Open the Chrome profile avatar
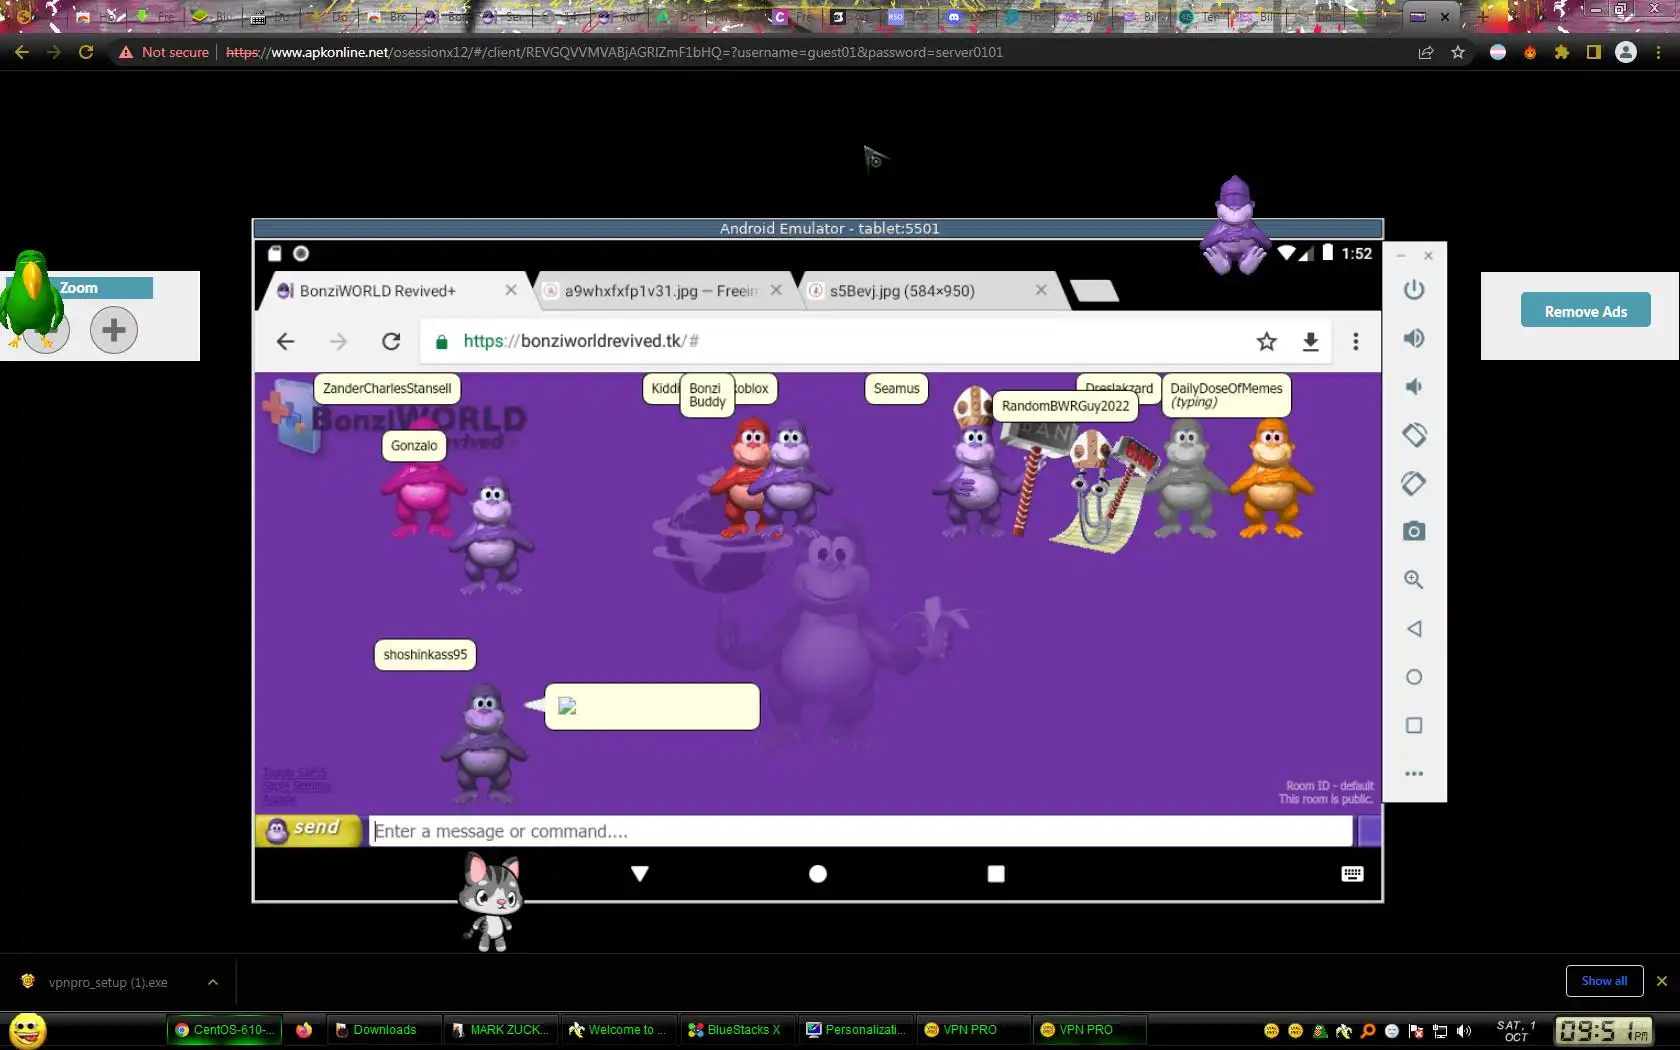This screenshot has width=1680, height=1050. click(1626, 52)
